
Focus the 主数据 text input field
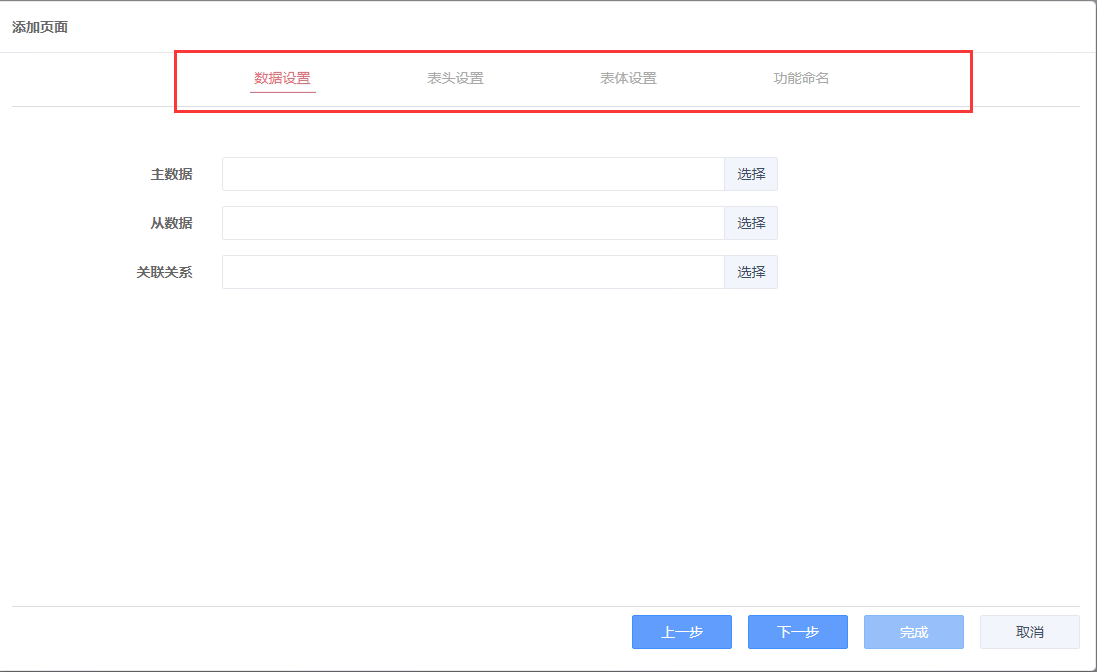472,174
